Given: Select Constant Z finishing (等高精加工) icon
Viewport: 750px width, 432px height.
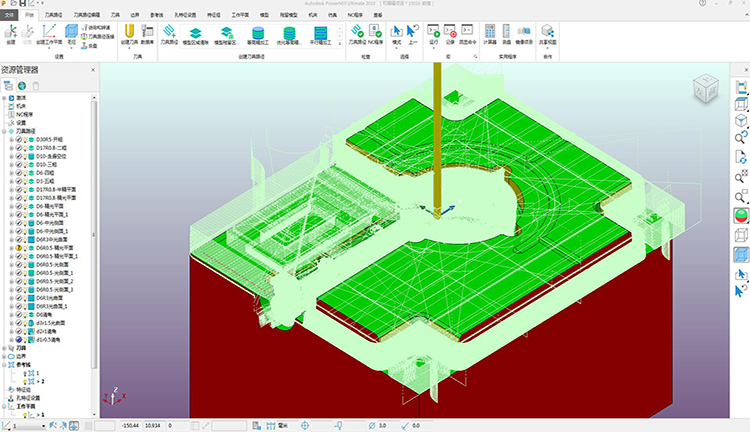Looking at the screenshot, I should (x=258, y=35).
